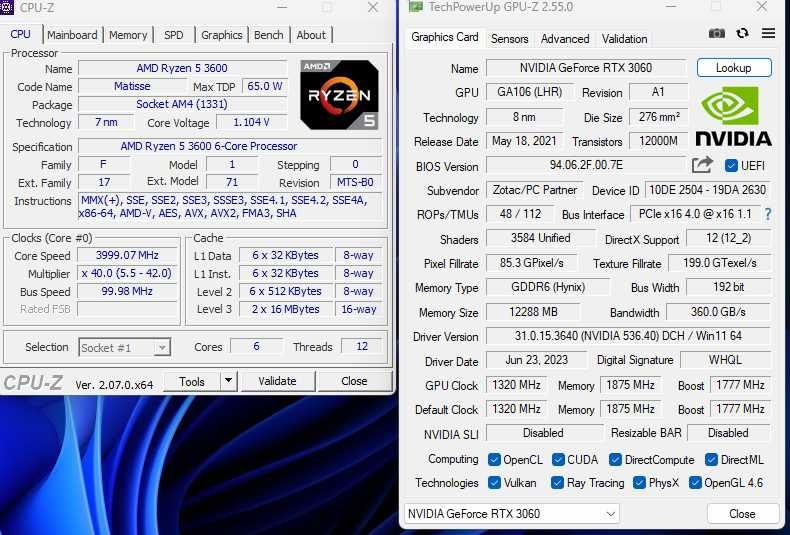Click the GPU-Z title bar app icon
This screenshot has height=535, width=790.
[415, 7]
